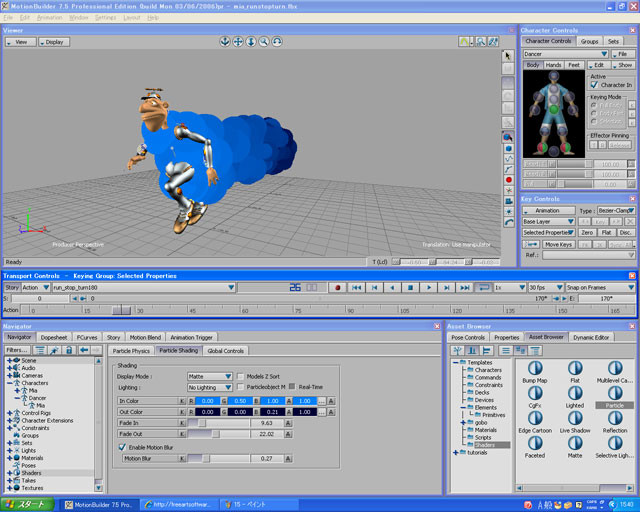The height and width of the screenshot is (512, 640).
Task: Click the lock icon in Navigator toolbar
Action: point(69,350)
